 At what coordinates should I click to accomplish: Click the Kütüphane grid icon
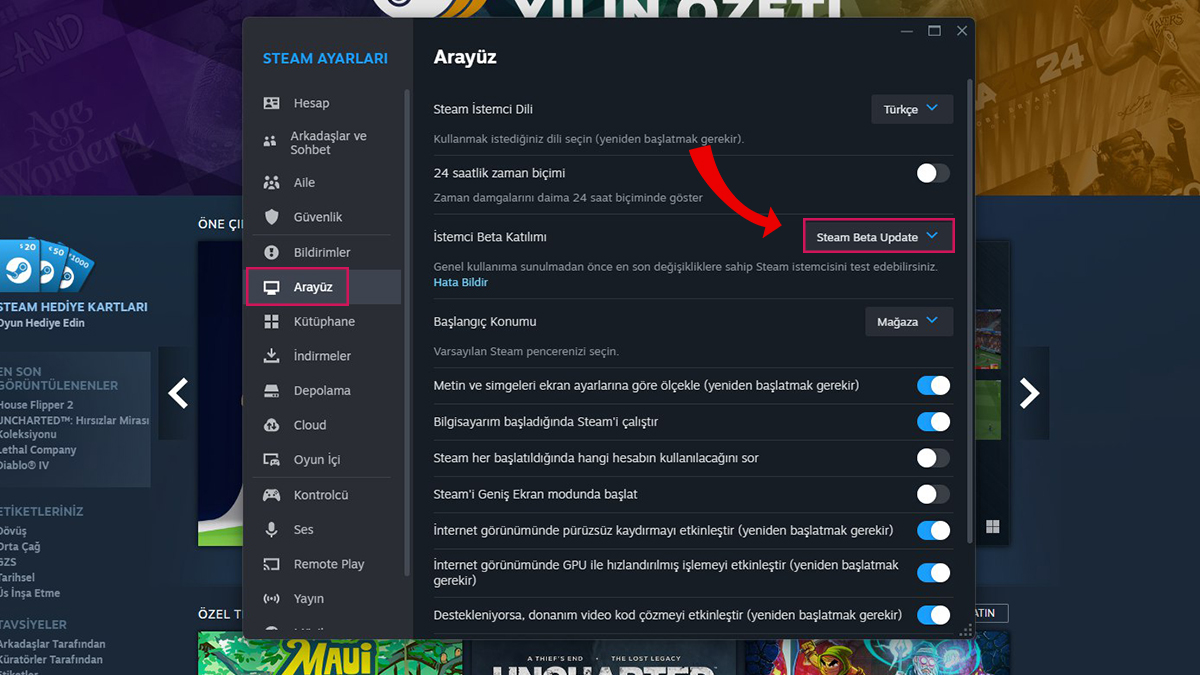tap(270, 321)
